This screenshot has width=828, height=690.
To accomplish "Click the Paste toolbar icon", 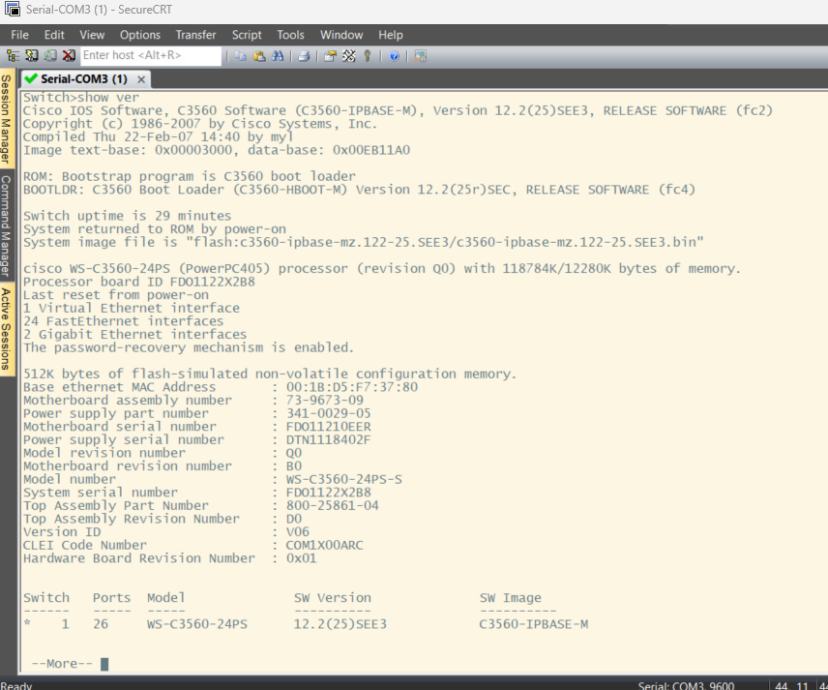I will (x=259, y=56).
